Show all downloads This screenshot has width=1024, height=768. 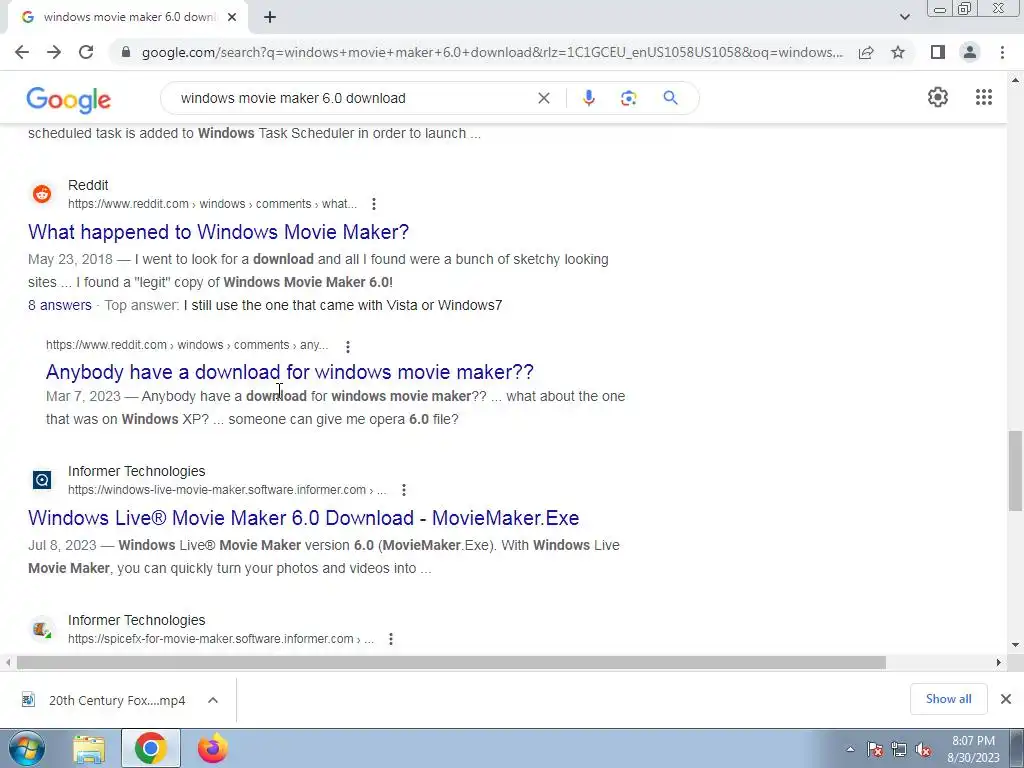[x=948, y=699]
